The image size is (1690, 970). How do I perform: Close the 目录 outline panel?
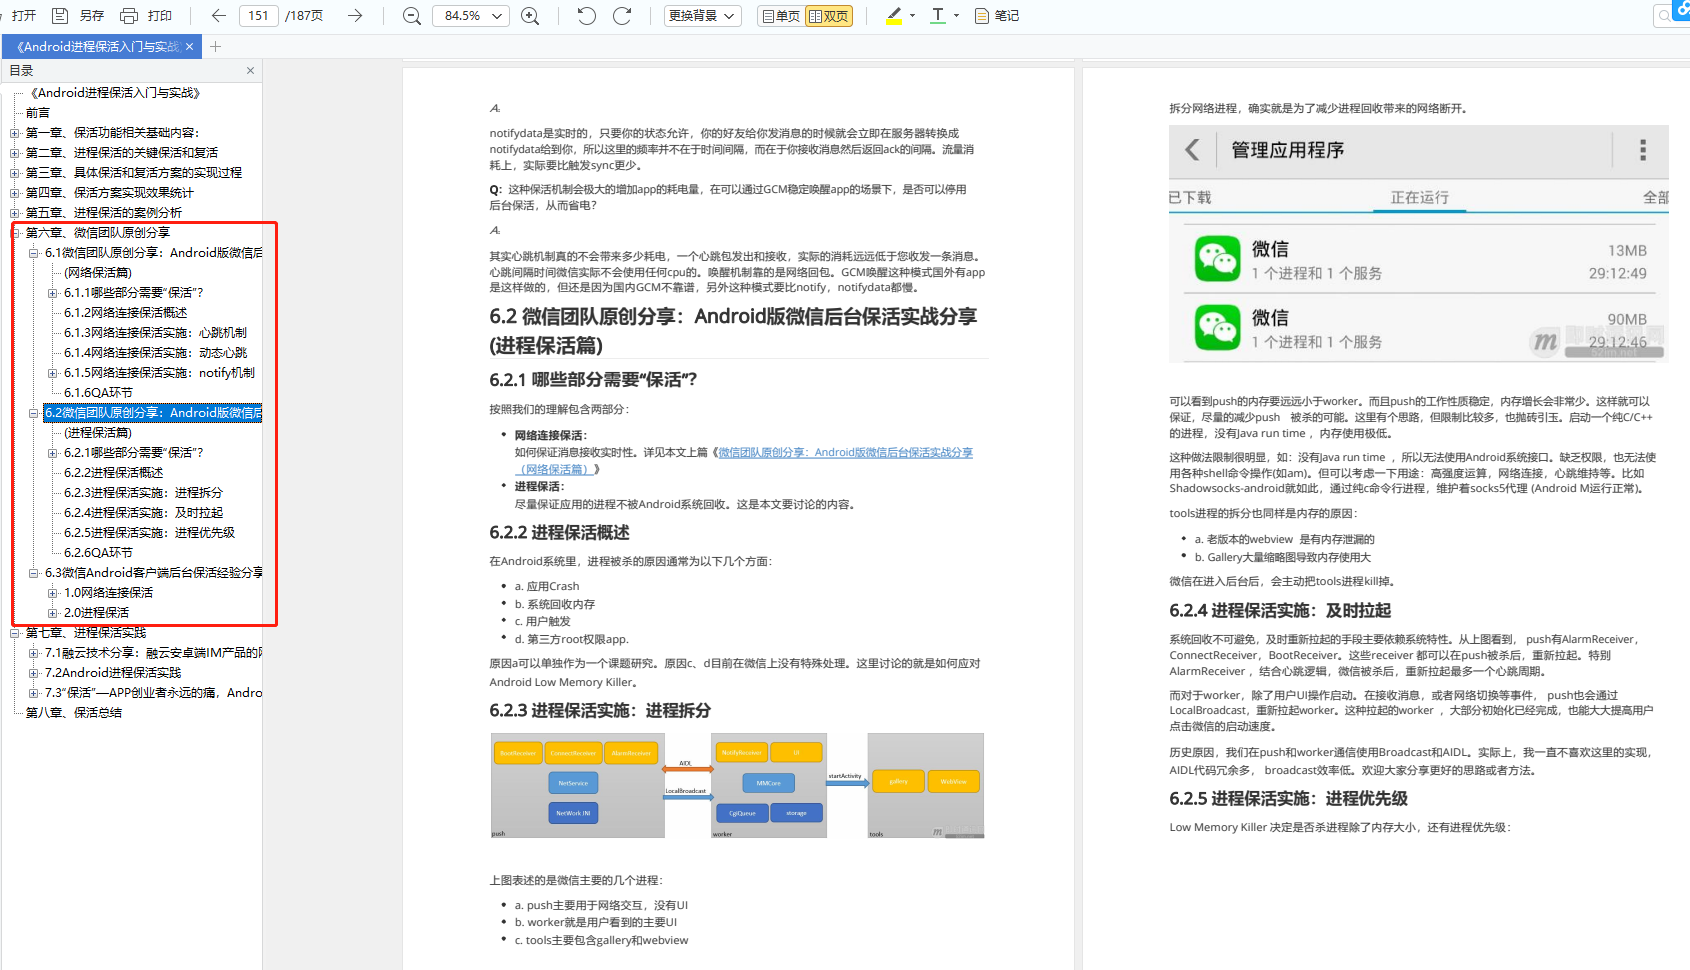tap(250, 71)
